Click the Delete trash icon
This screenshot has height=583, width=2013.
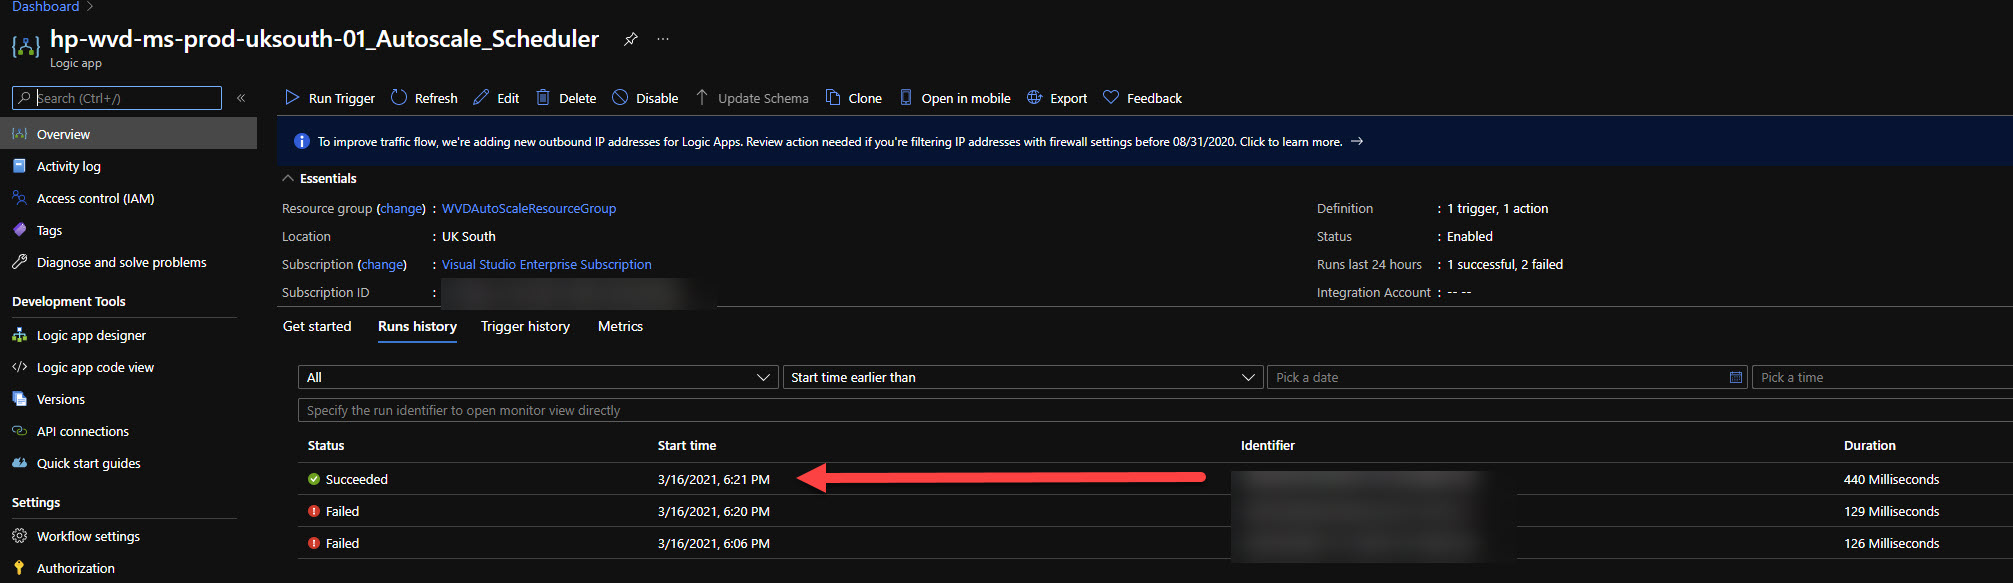click(x=543, y=97)
